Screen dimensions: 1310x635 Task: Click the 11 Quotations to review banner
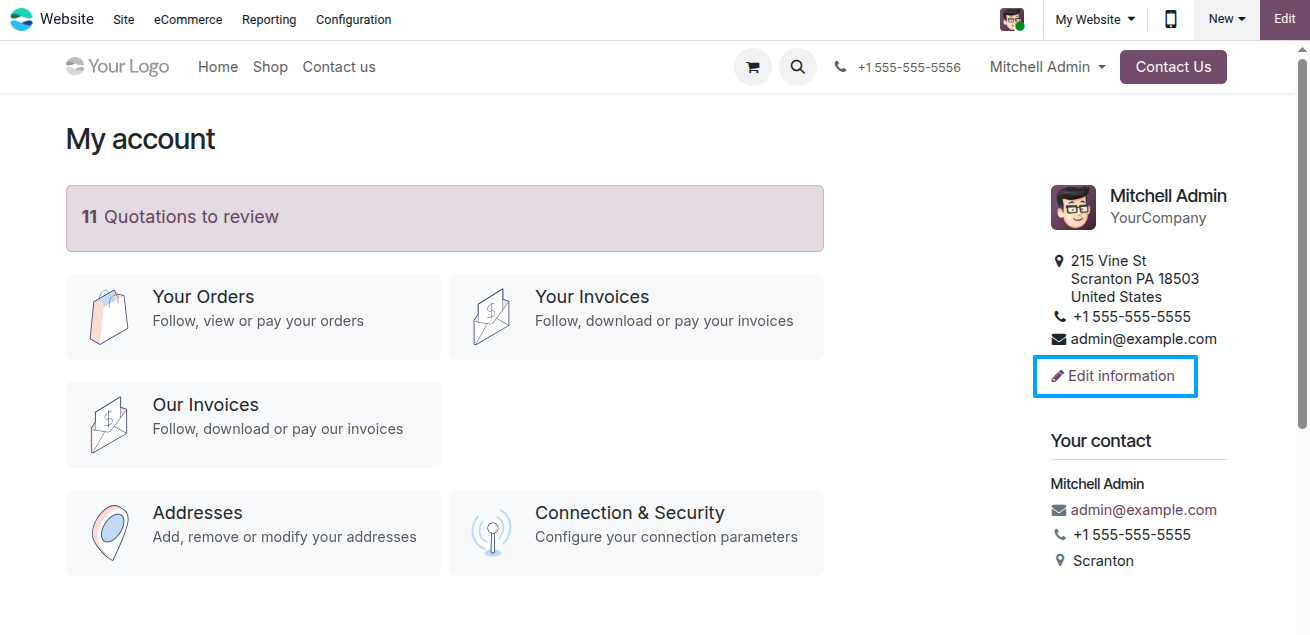(x=445, y=218)
